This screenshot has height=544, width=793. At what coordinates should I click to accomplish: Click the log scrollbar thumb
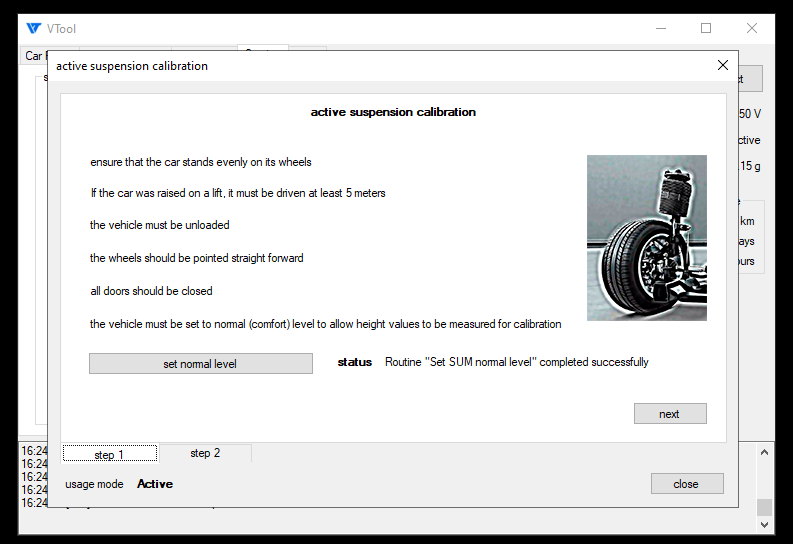click(x=764, y=507)
